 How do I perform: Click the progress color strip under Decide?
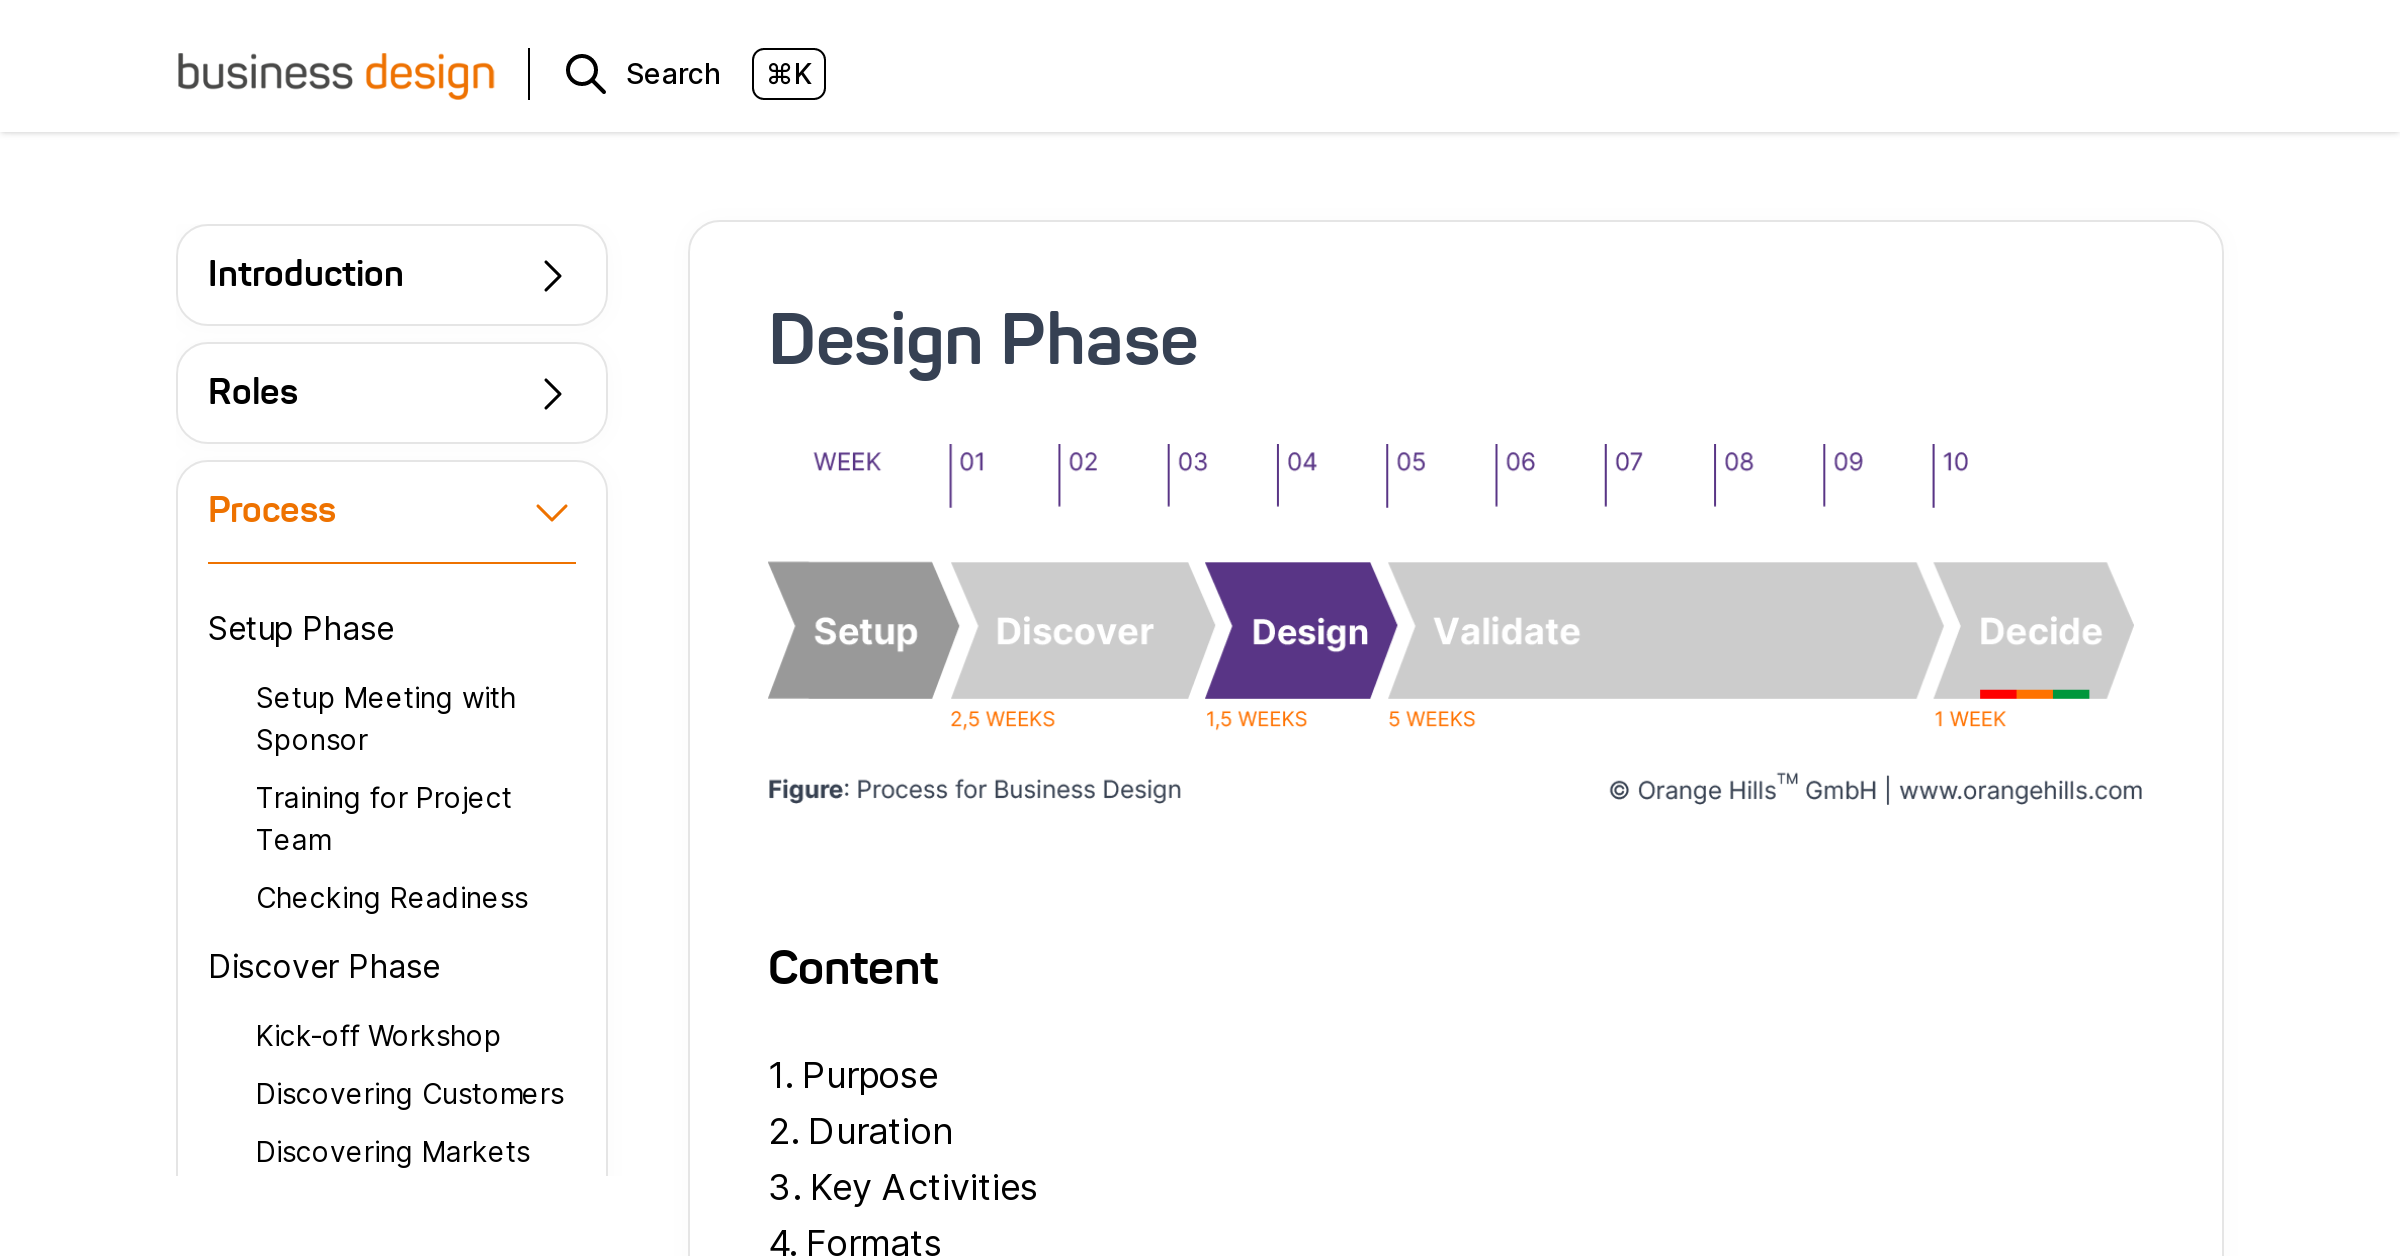click(x=2034, y=692)
